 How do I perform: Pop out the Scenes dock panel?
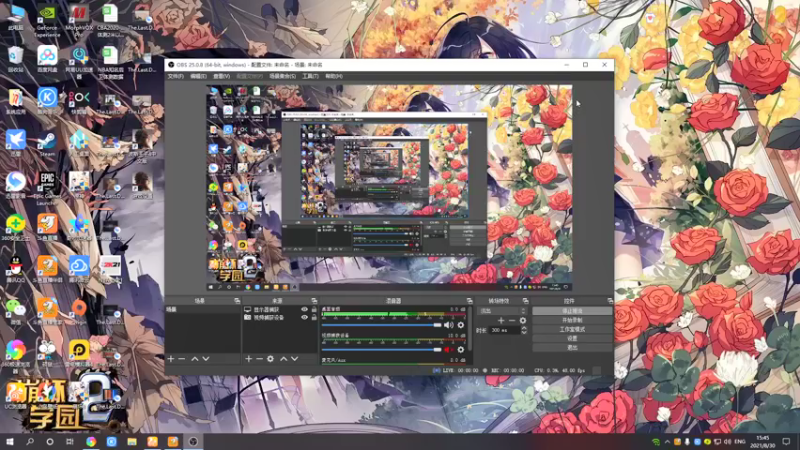click(237, 301)
